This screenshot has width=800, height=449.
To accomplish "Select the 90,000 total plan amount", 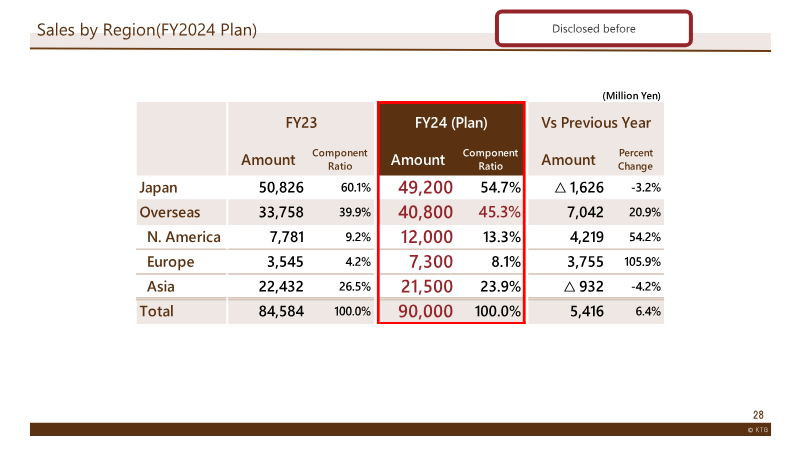I will (426, 311).
